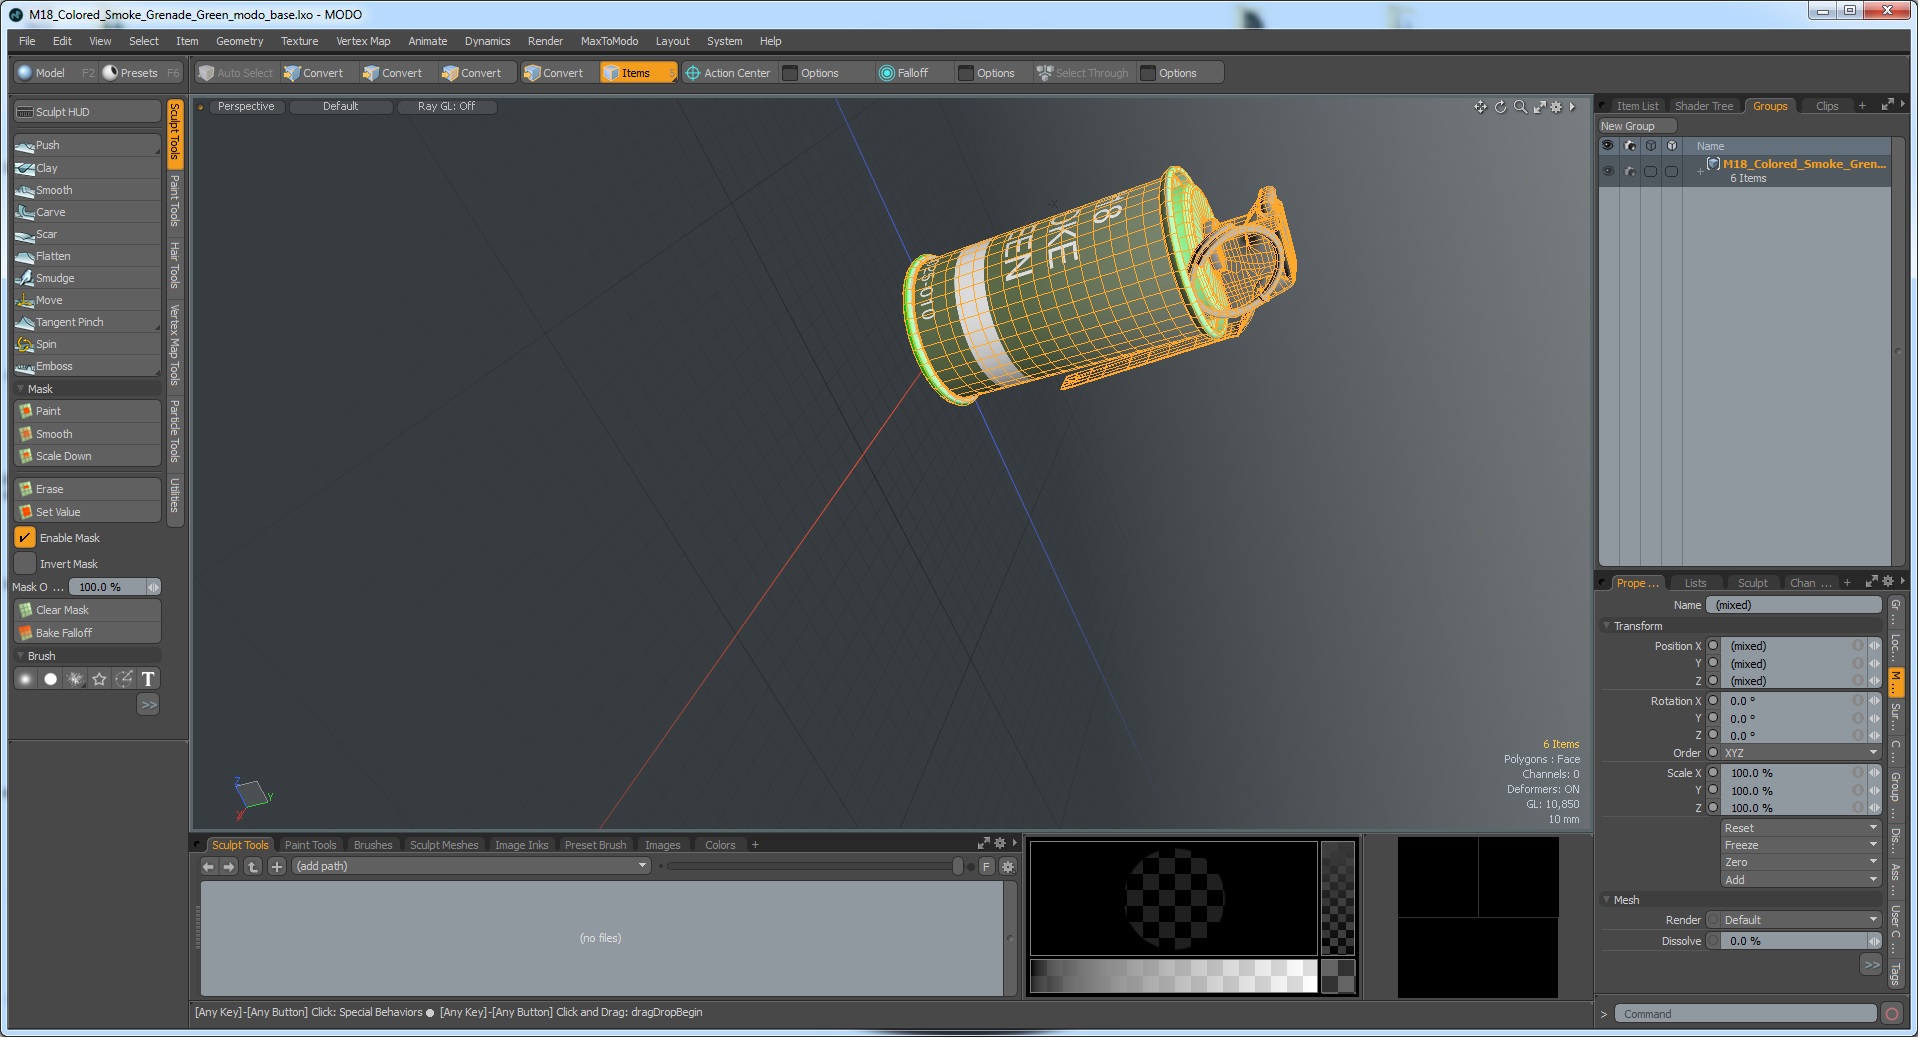Open the Rotation Order XYZ dropdown
Viewport: 1920px width, 1040px height.
1800,753
